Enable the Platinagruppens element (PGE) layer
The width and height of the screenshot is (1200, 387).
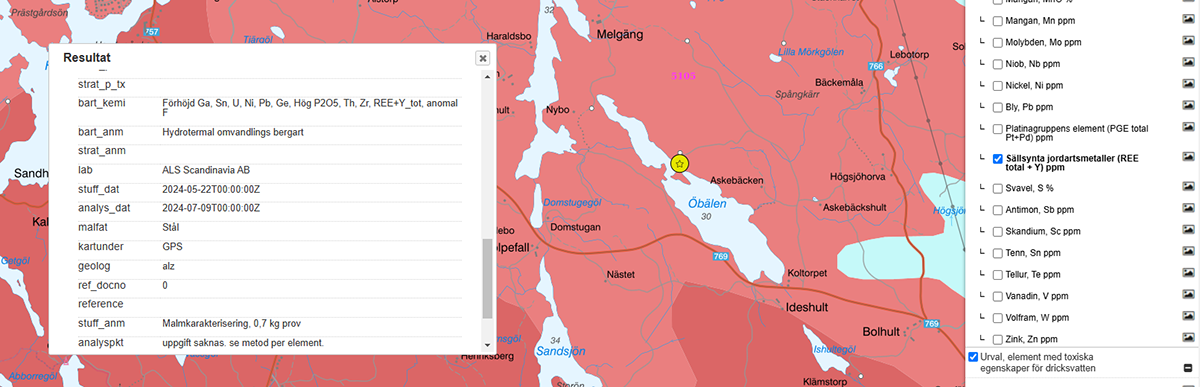click(998, 129)
